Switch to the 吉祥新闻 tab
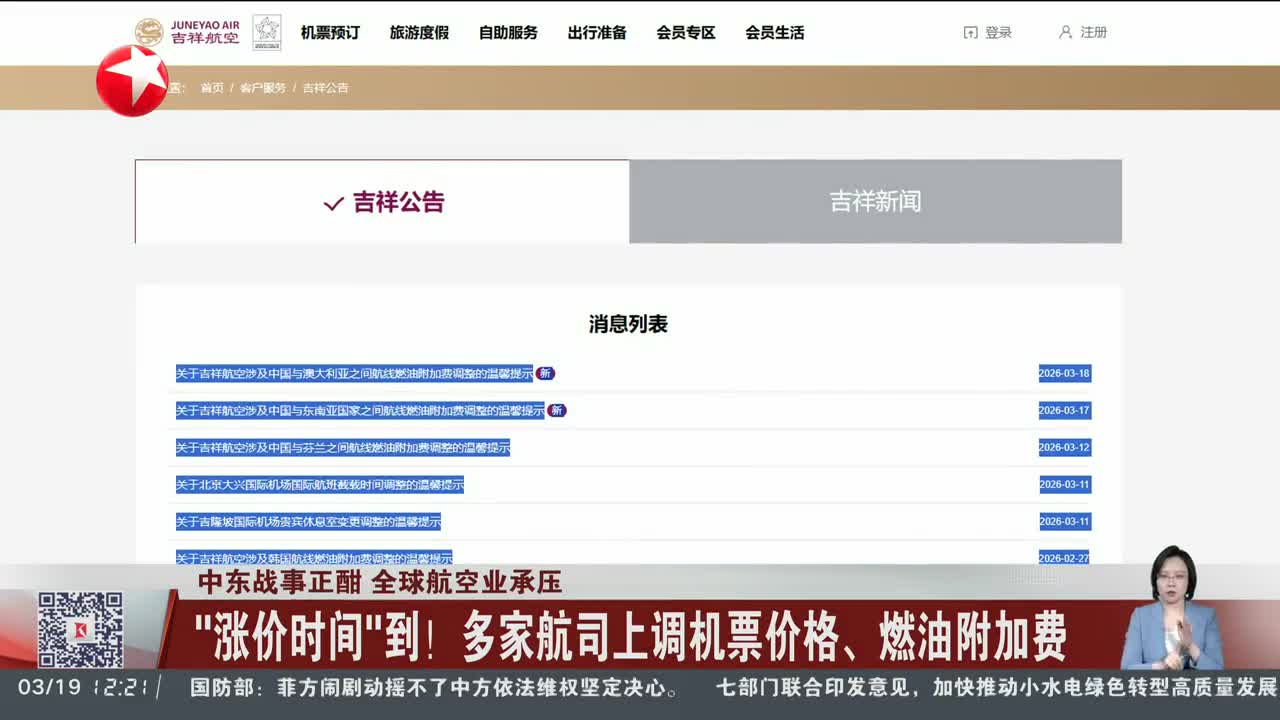Viewport: 1280px width, 720px height. pos(875,202)
